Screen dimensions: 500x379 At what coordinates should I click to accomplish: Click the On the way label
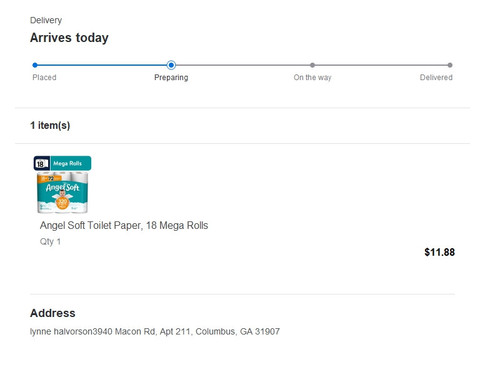(x=312, y=77)
